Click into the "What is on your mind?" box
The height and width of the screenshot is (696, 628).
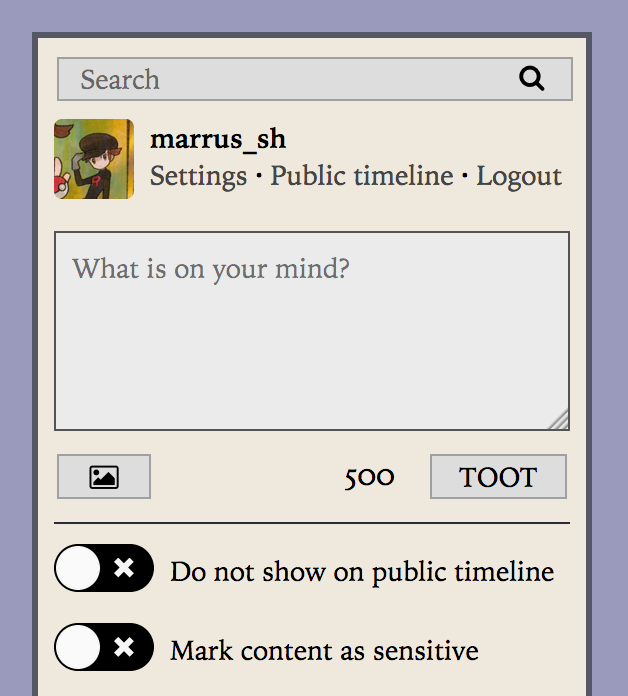pyautogui.click(x=312, y=331)
